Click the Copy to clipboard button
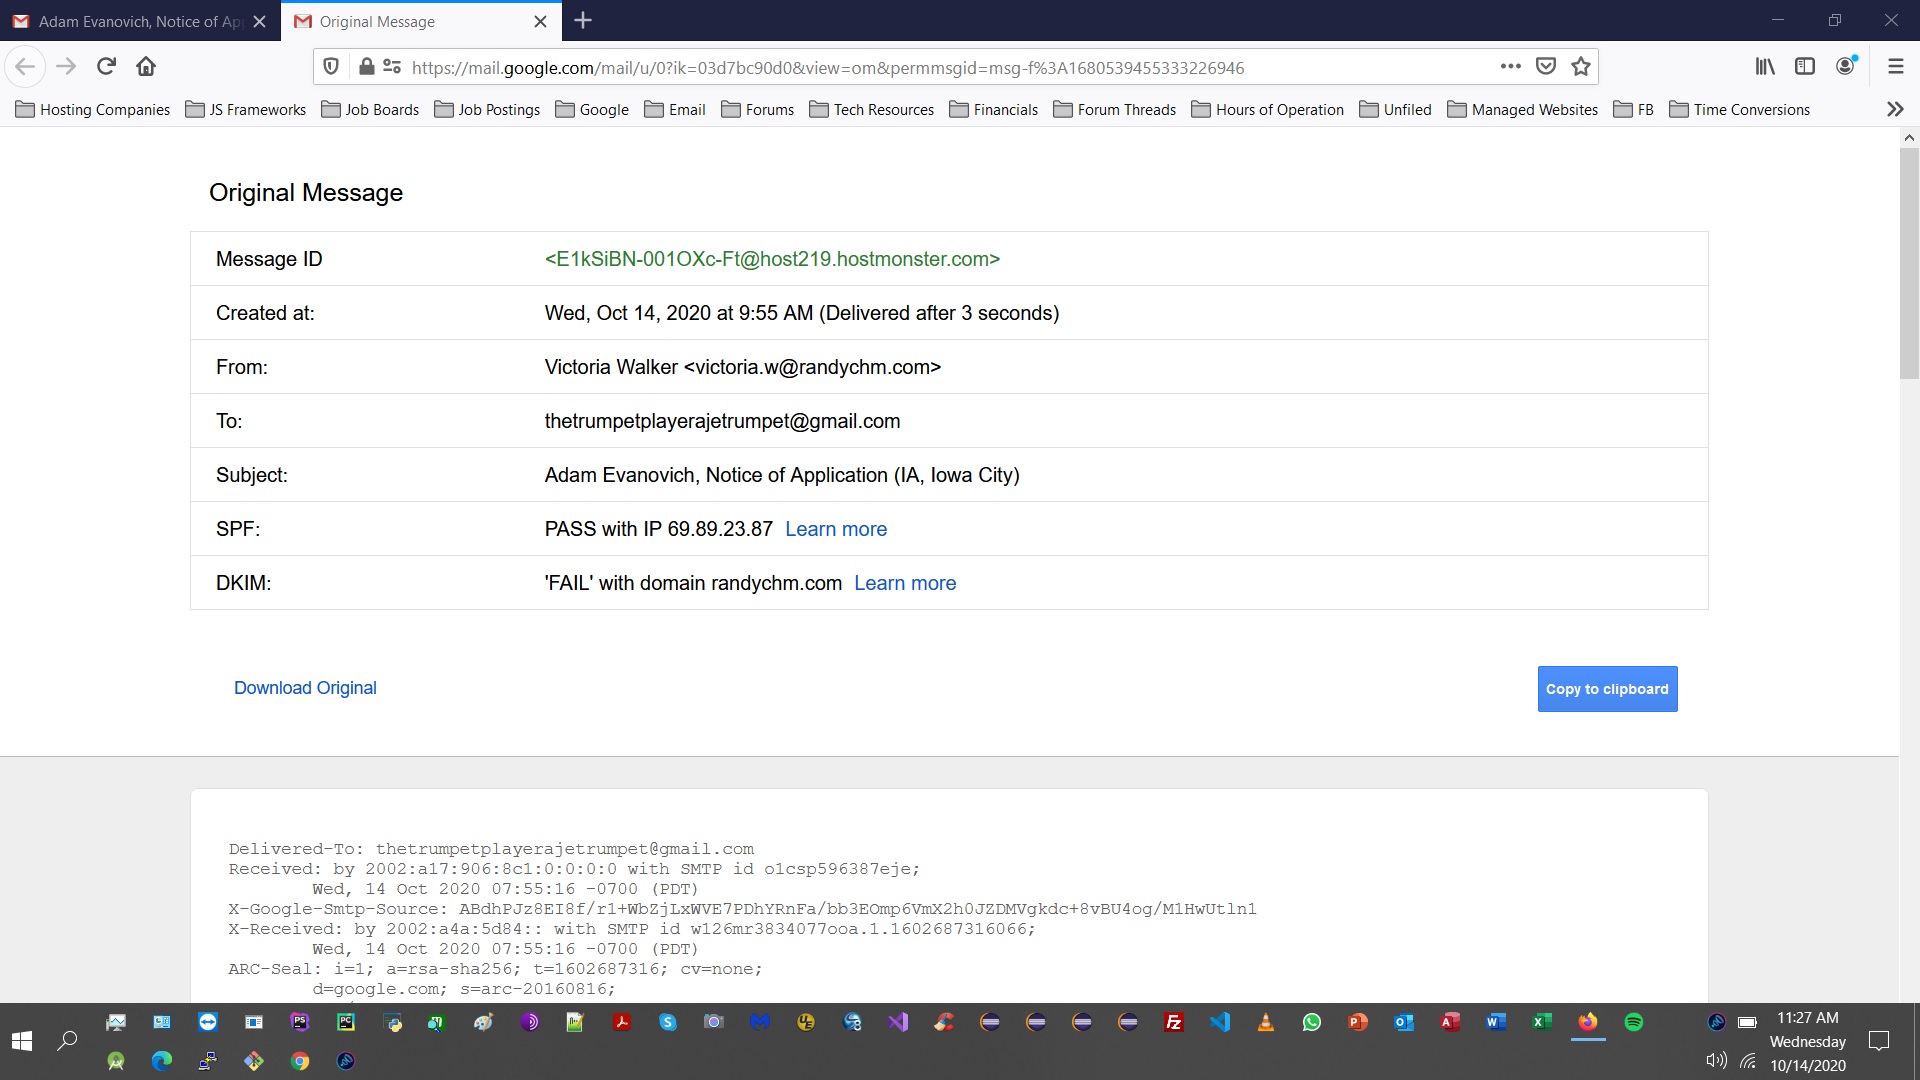The width and height of the screenshot is (1920, 1080). click(x=1606, y=688)
